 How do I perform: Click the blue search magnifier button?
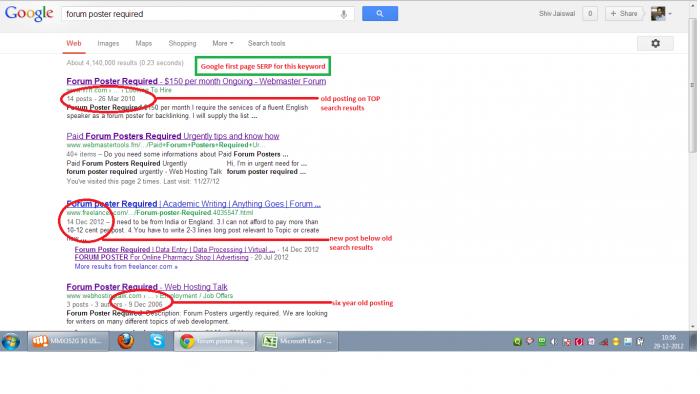tap(380, 13)
